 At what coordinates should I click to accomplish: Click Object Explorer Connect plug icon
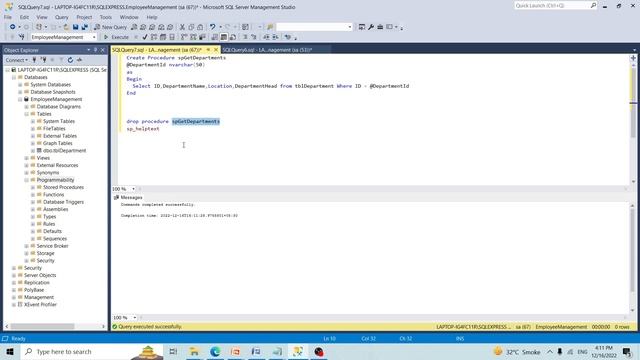[34, 60]
